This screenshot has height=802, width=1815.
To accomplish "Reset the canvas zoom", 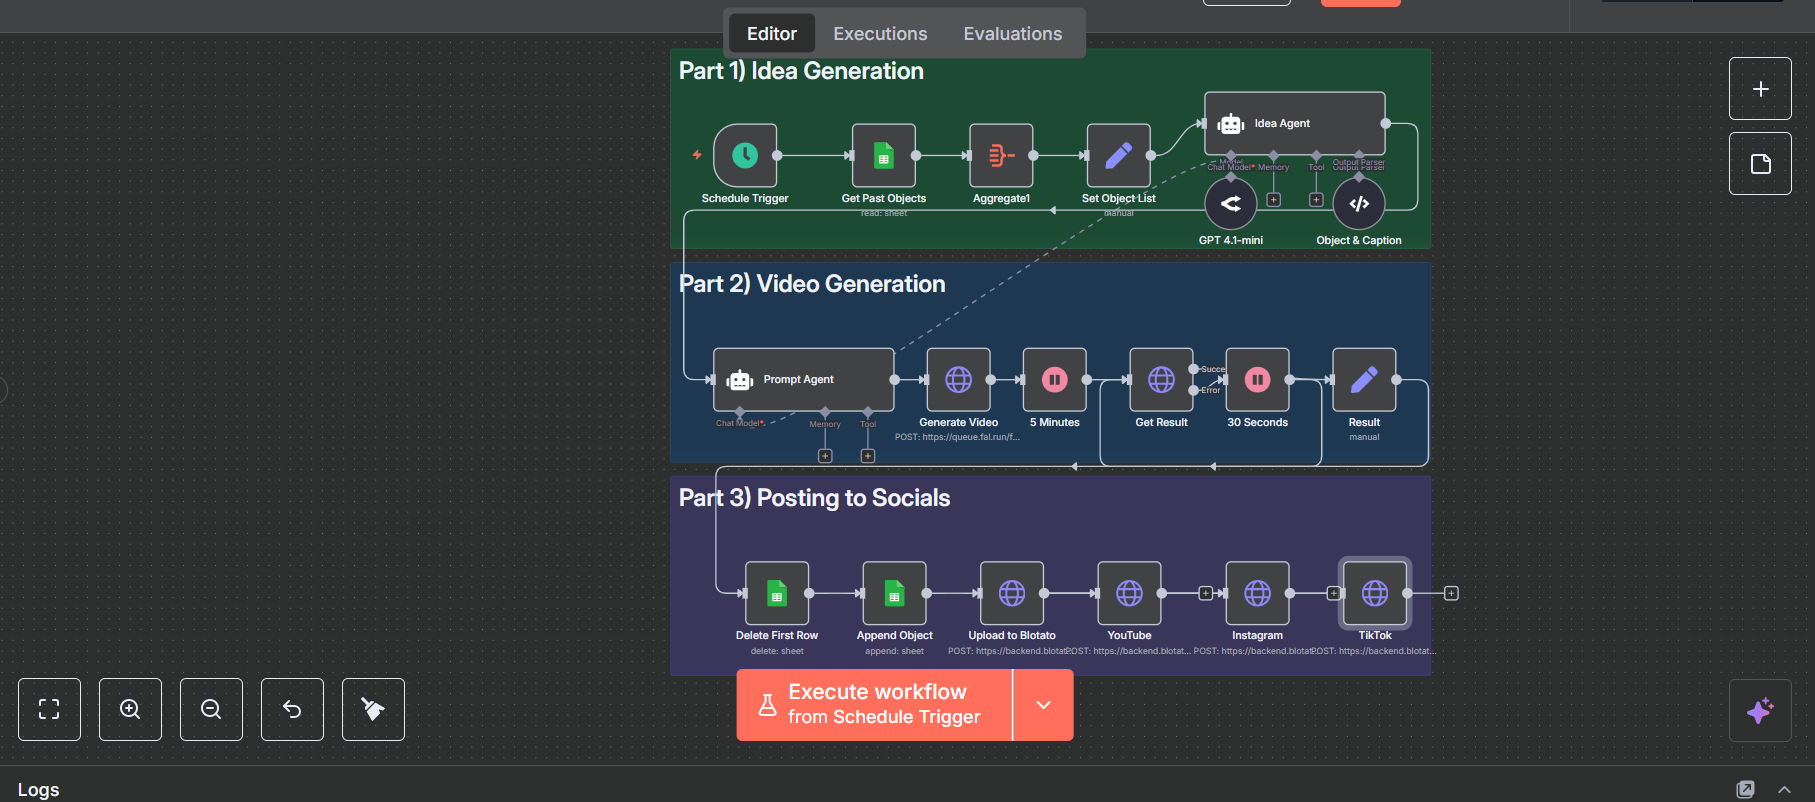I will tap(292, 709).
